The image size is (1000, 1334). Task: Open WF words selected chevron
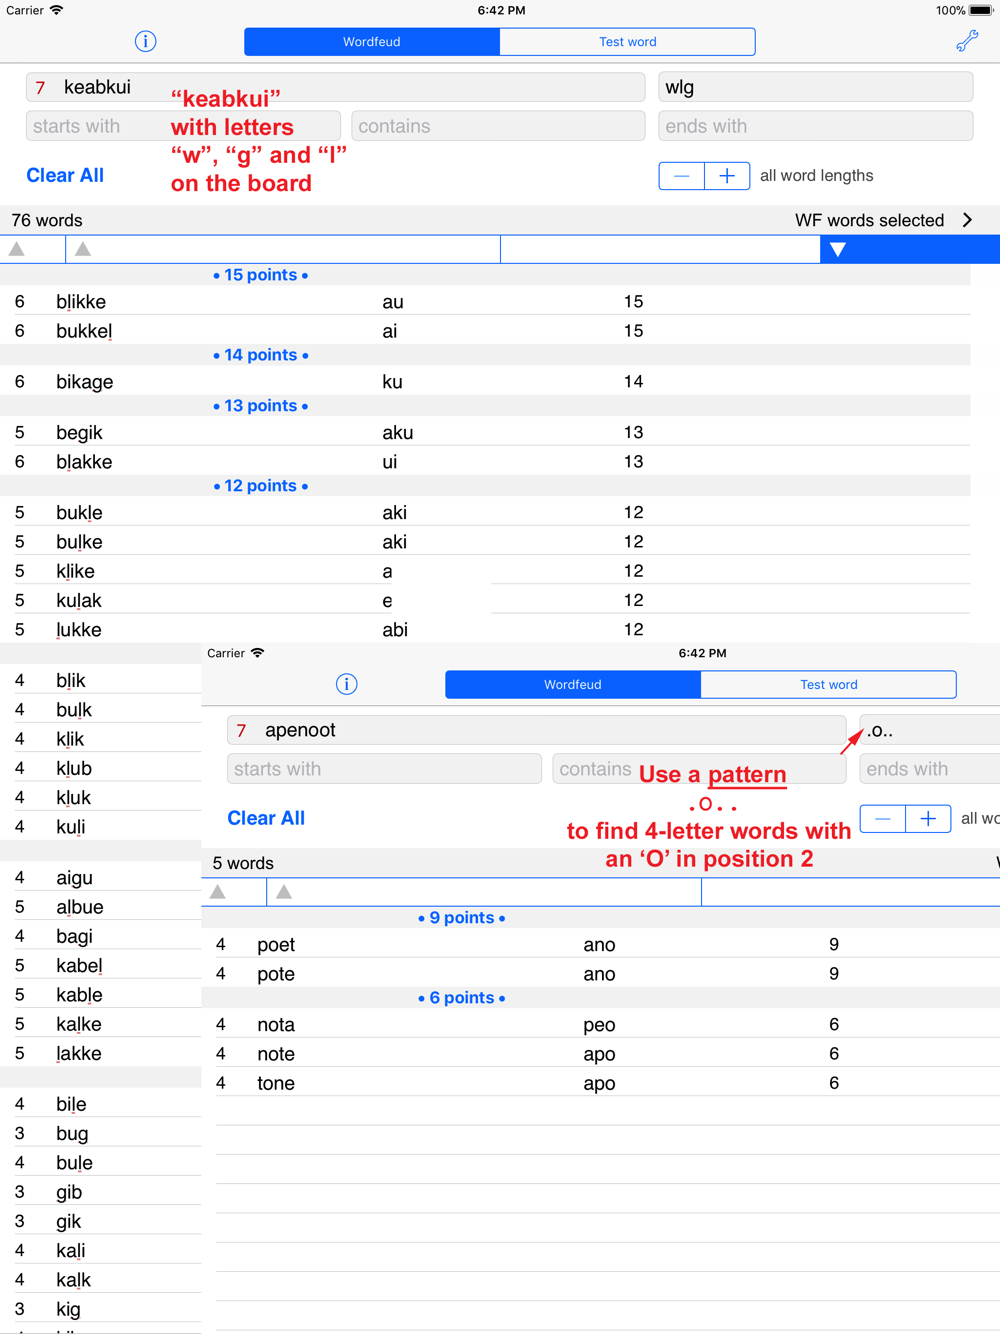[967, 220]
